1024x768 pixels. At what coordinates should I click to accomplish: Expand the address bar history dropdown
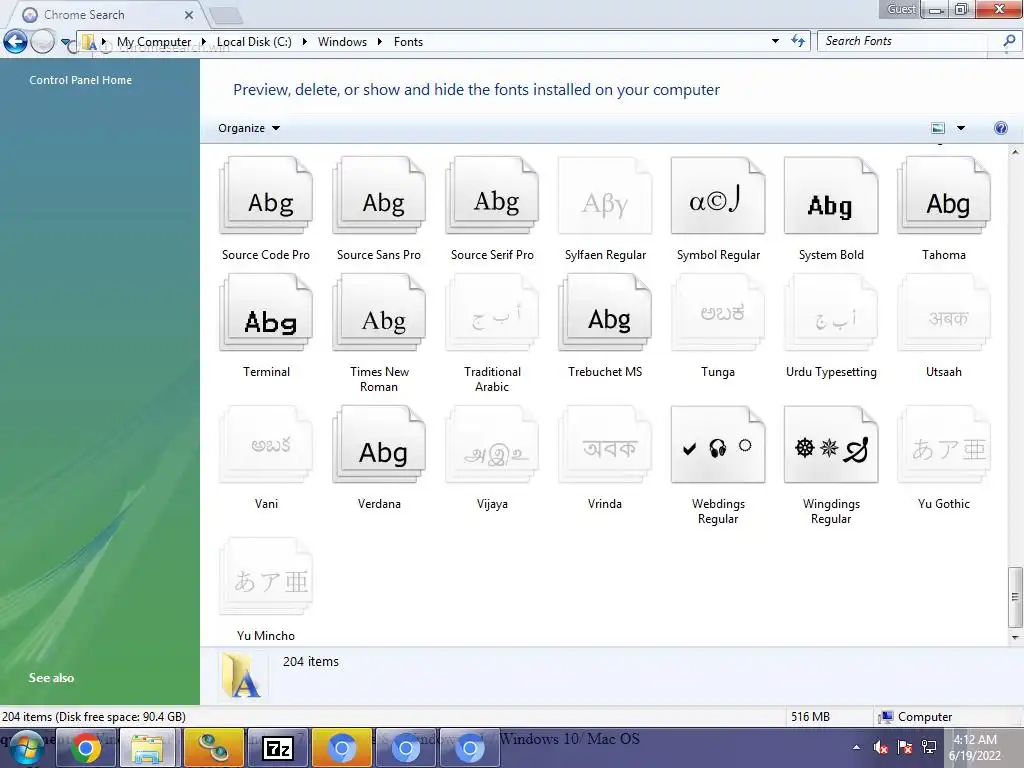point(775,41)
